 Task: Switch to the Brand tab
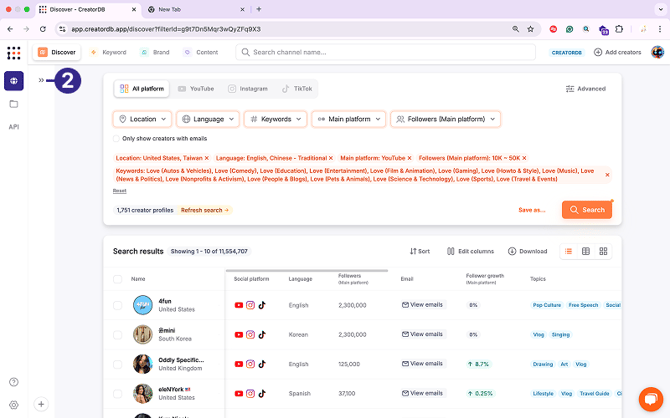click(155, 52)
